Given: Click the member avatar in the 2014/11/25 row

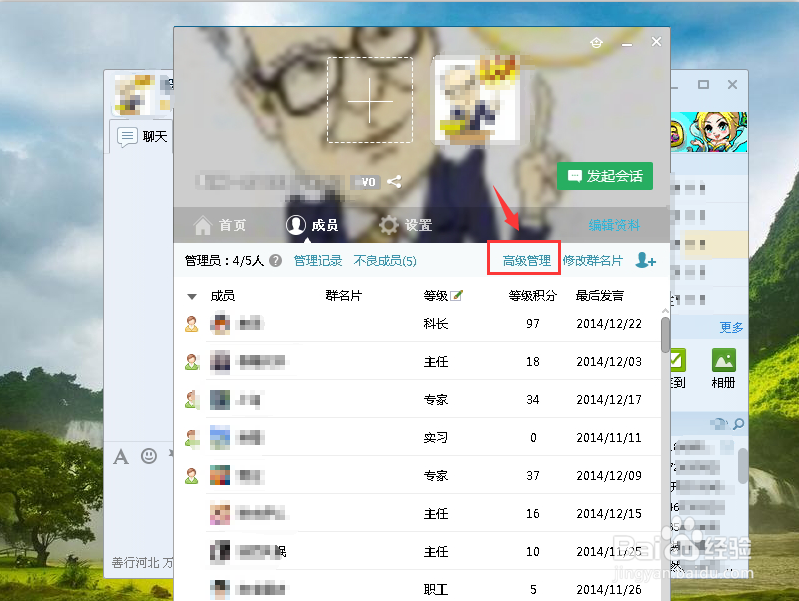Looking at the screenshot, I should click(x=220, y=552).
